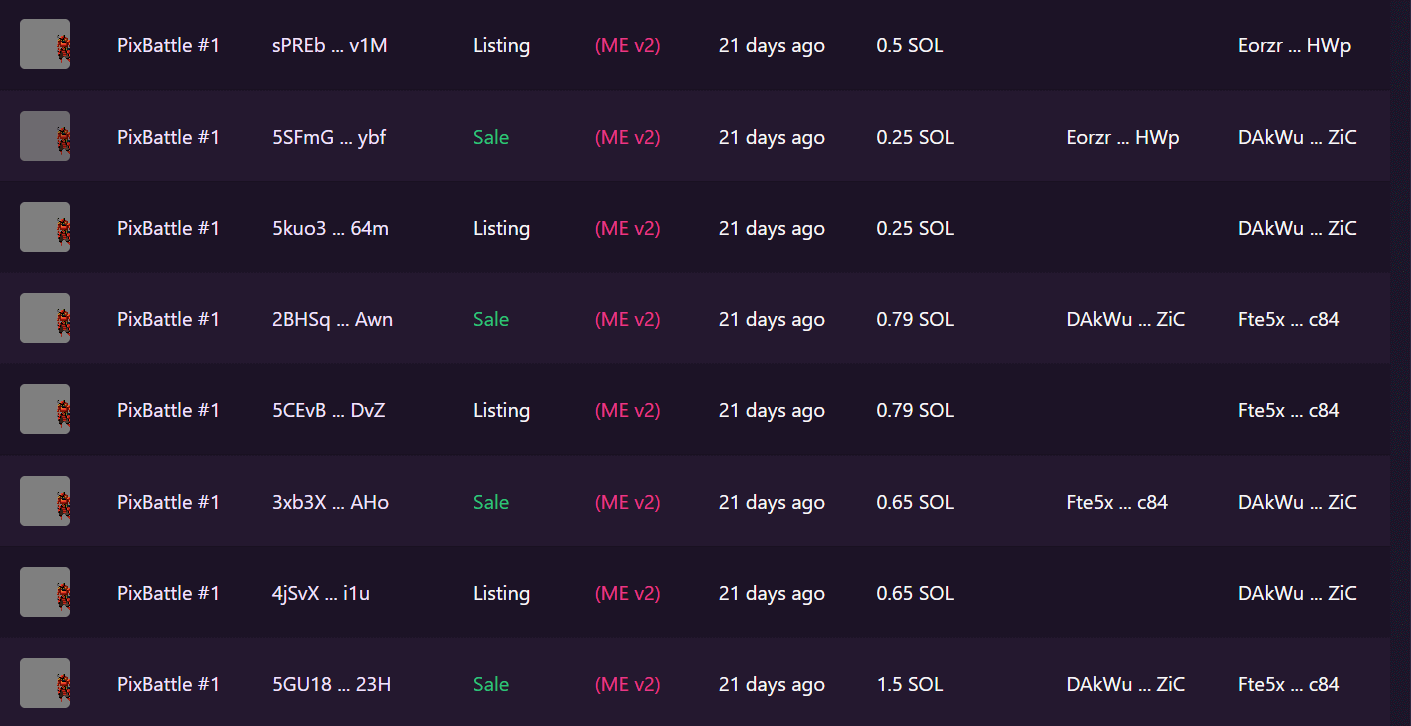Click the PixBattle #1 name in the 1.5 SOL row
Viewport: 1411px width, 726px height.
(168, 685)
